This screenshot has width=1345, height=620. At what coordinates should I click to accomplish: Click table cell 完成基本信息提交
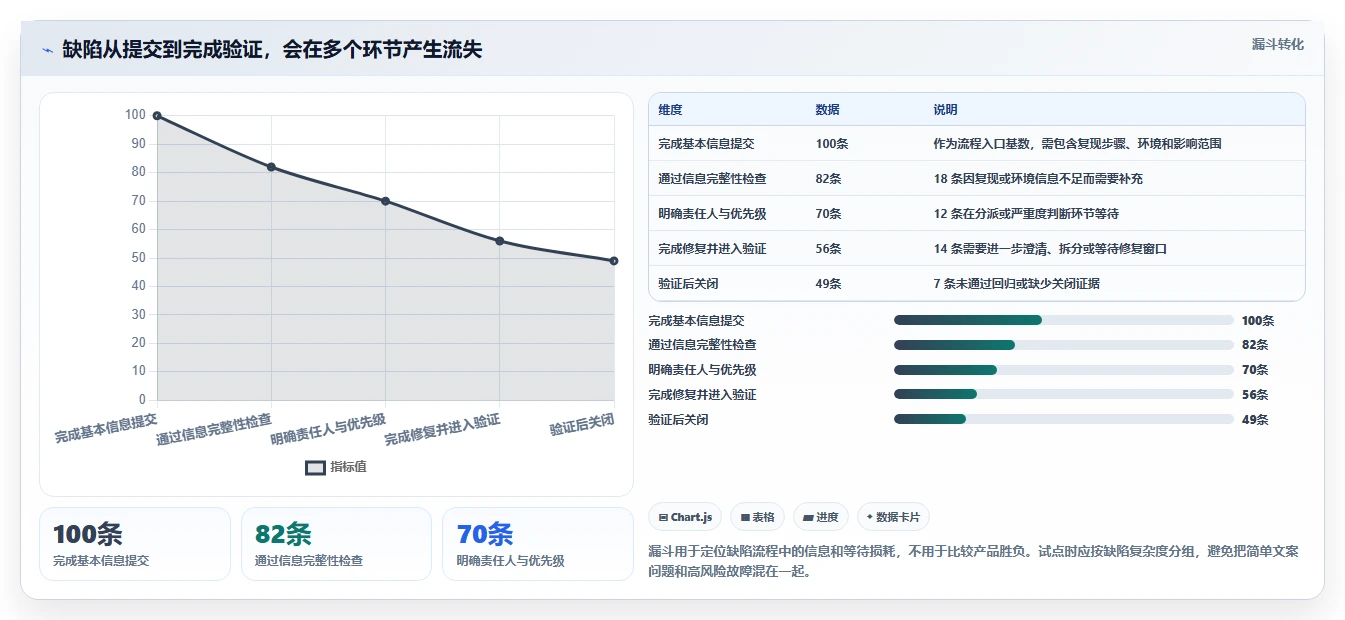pyautogui.click(x=706, y=144)
